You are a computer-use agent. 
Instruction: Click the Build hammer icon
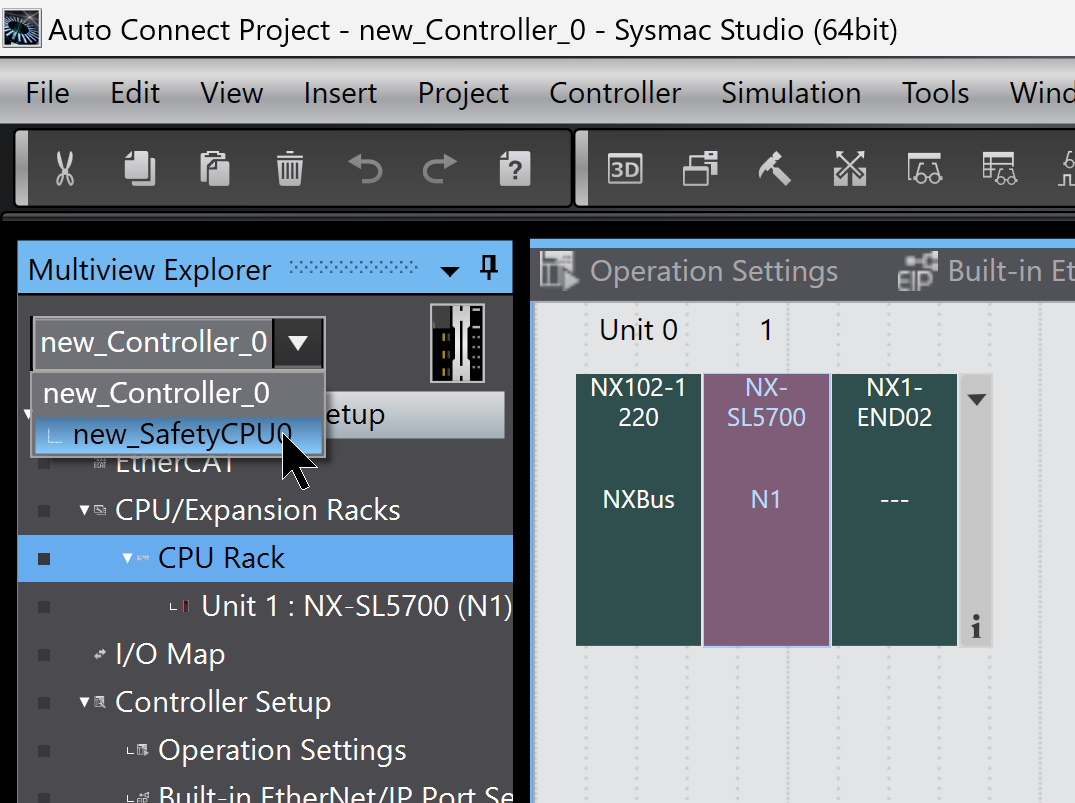coord(775,169)
